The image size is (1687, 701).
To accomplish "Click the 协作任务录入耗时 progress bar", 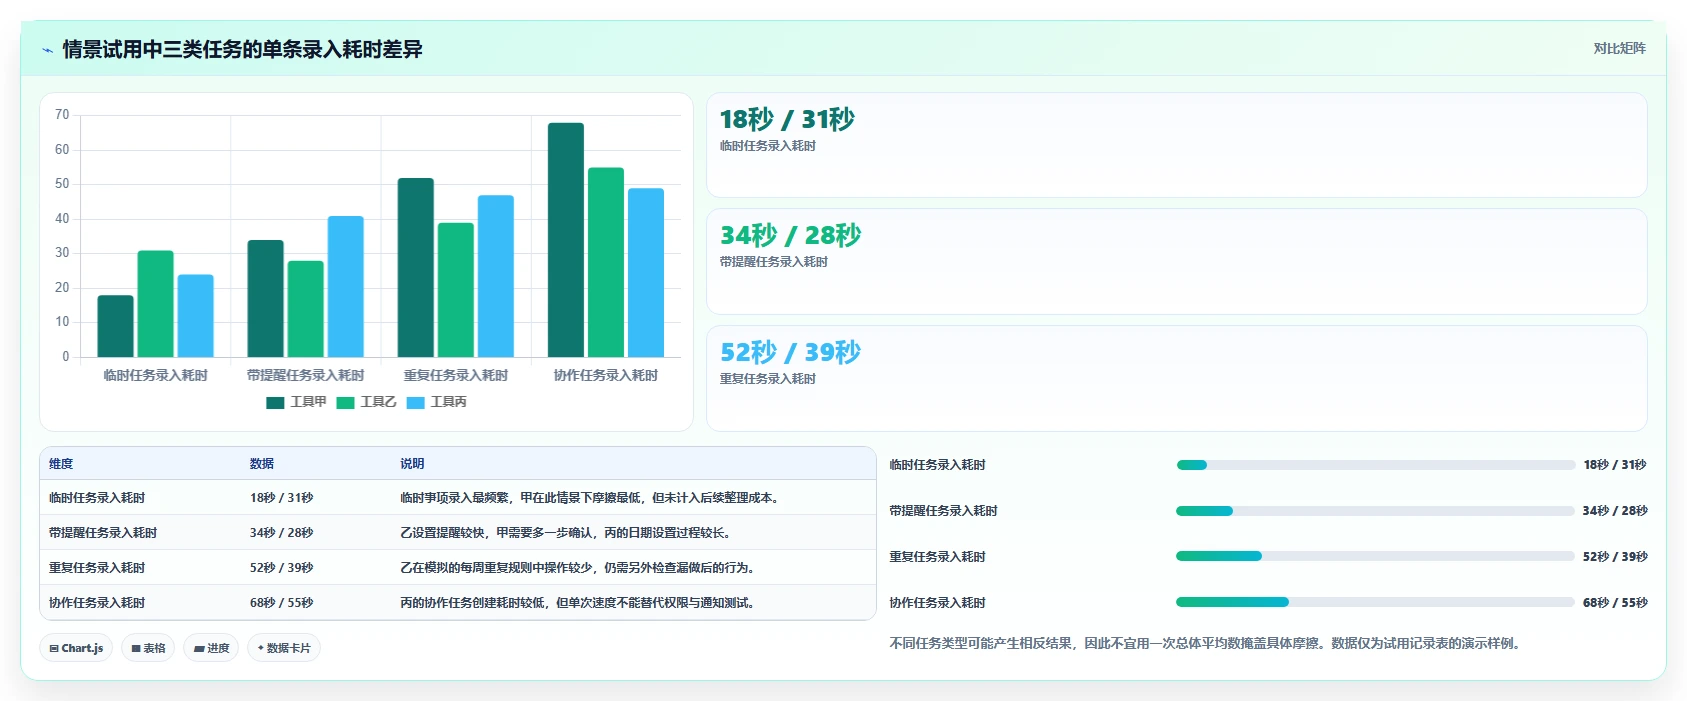I will pos(1375,602).
